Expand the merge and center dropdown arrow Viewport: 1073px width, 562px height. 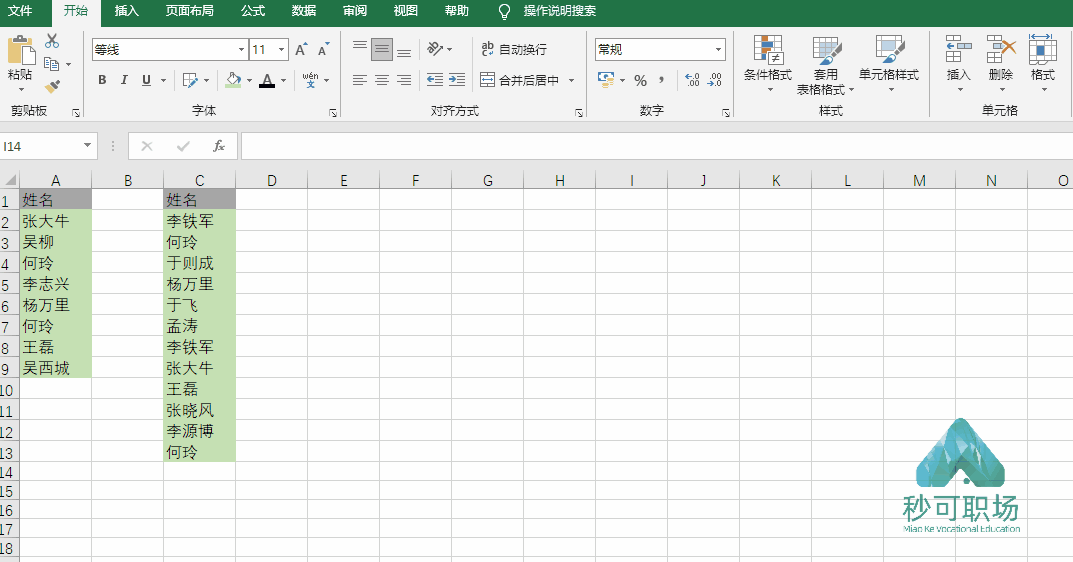pos(571,80)
